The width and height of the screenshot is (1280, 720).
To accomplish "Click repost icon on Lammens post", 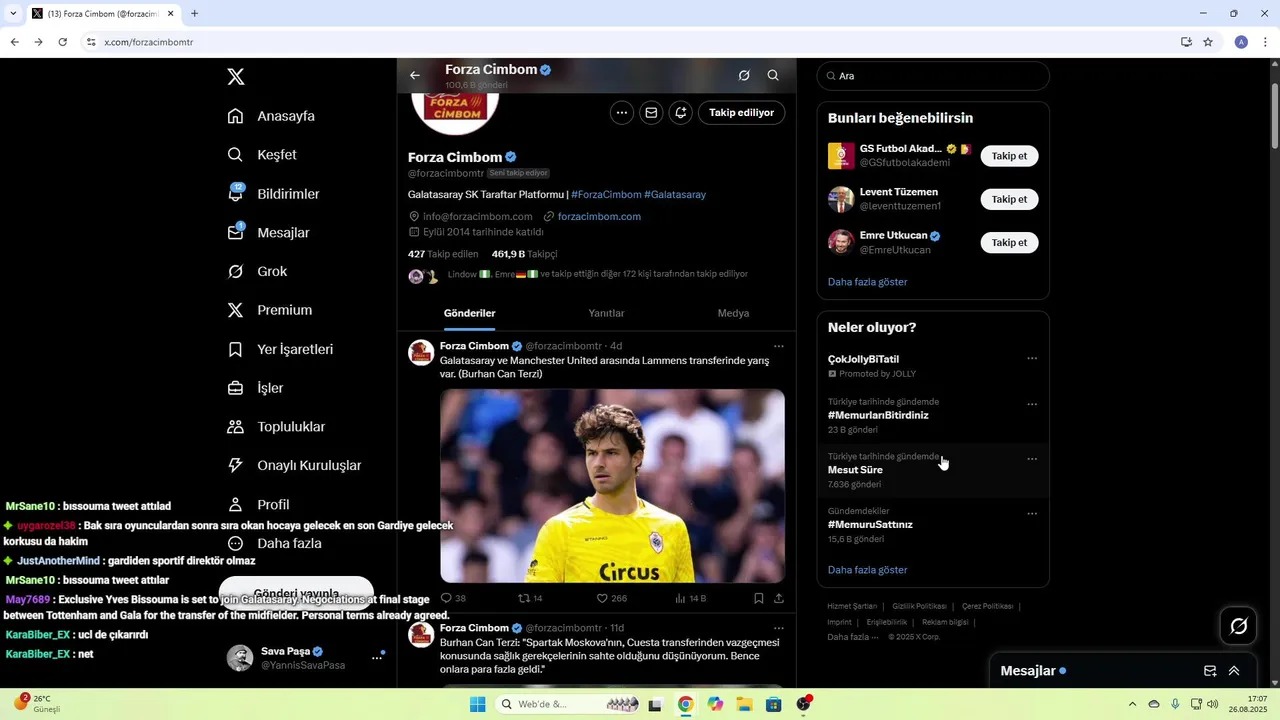I will (523, 598).
